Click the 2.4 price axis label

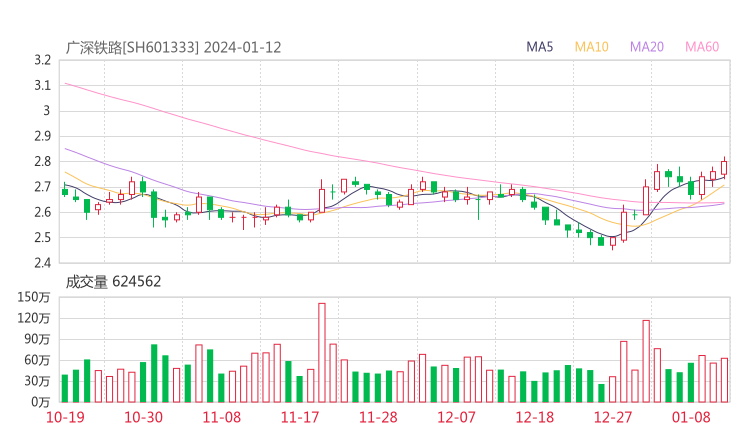pos(42,262)
